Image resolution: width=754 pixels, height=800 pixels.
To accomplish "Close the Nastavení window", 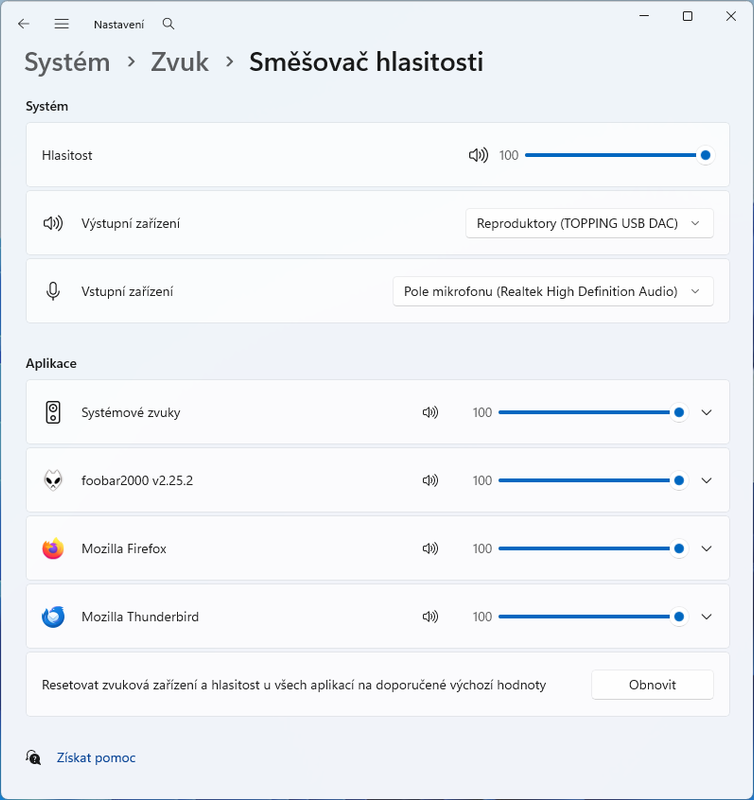I will point(731,16).
